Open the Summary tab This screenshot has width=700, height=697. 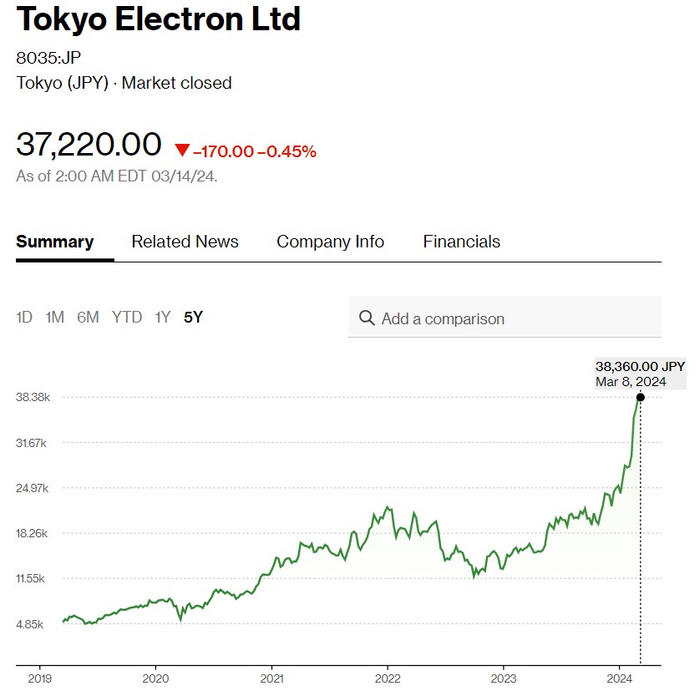coord(55,241)
